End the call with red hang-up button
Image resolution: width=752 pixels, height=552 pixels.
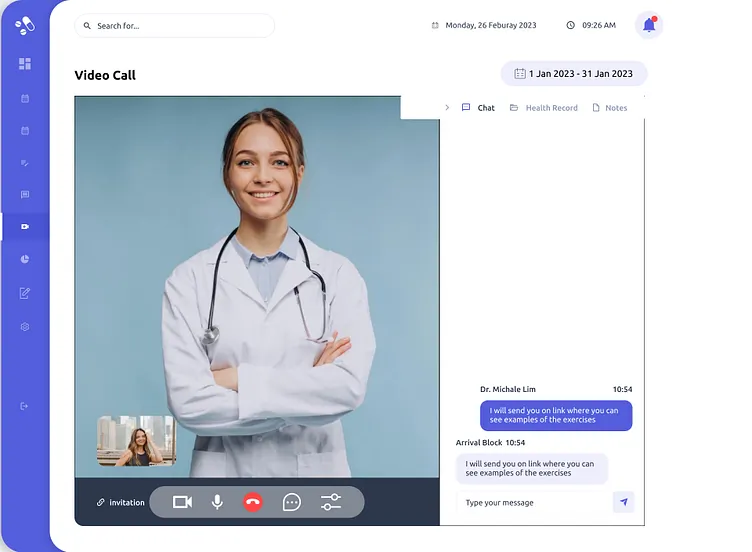pos(253,502)
